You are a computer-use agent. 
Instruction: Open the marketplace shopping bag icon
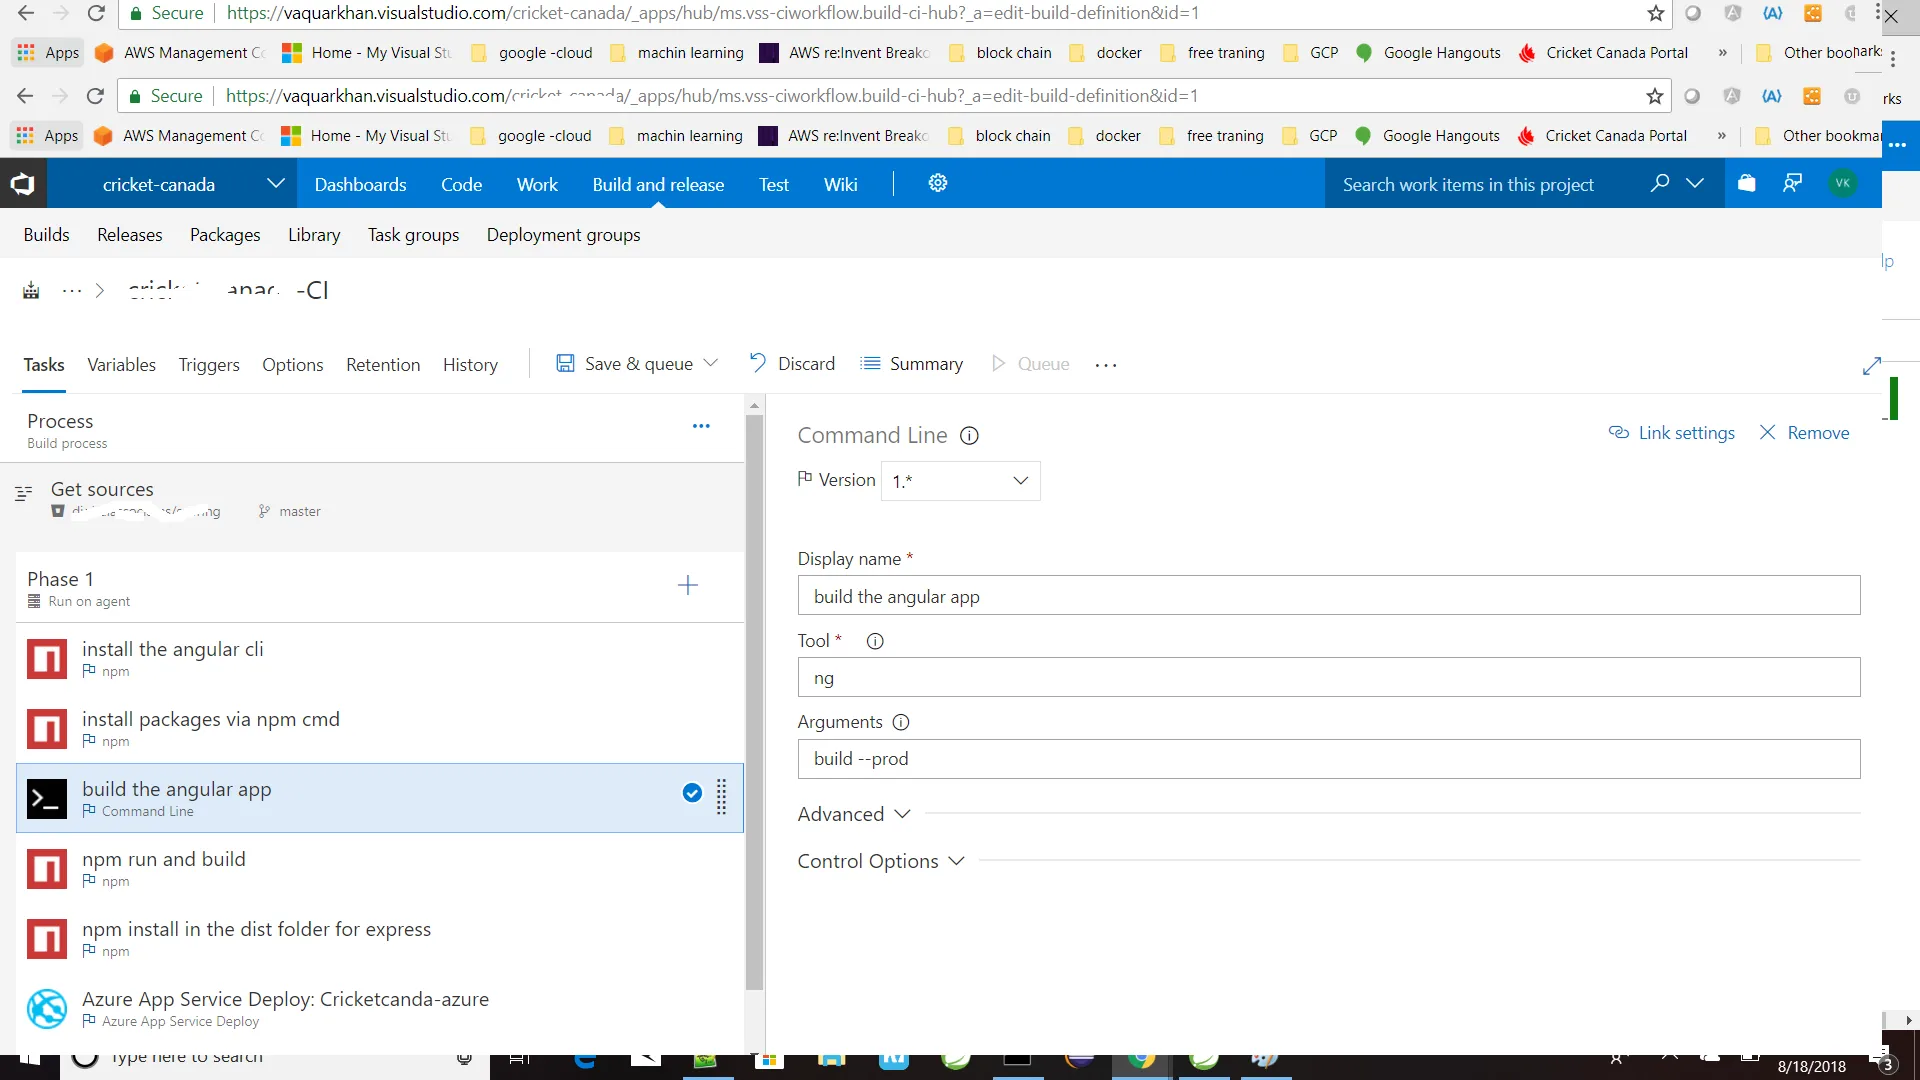pyautogui.click(x=1746, y=183)
